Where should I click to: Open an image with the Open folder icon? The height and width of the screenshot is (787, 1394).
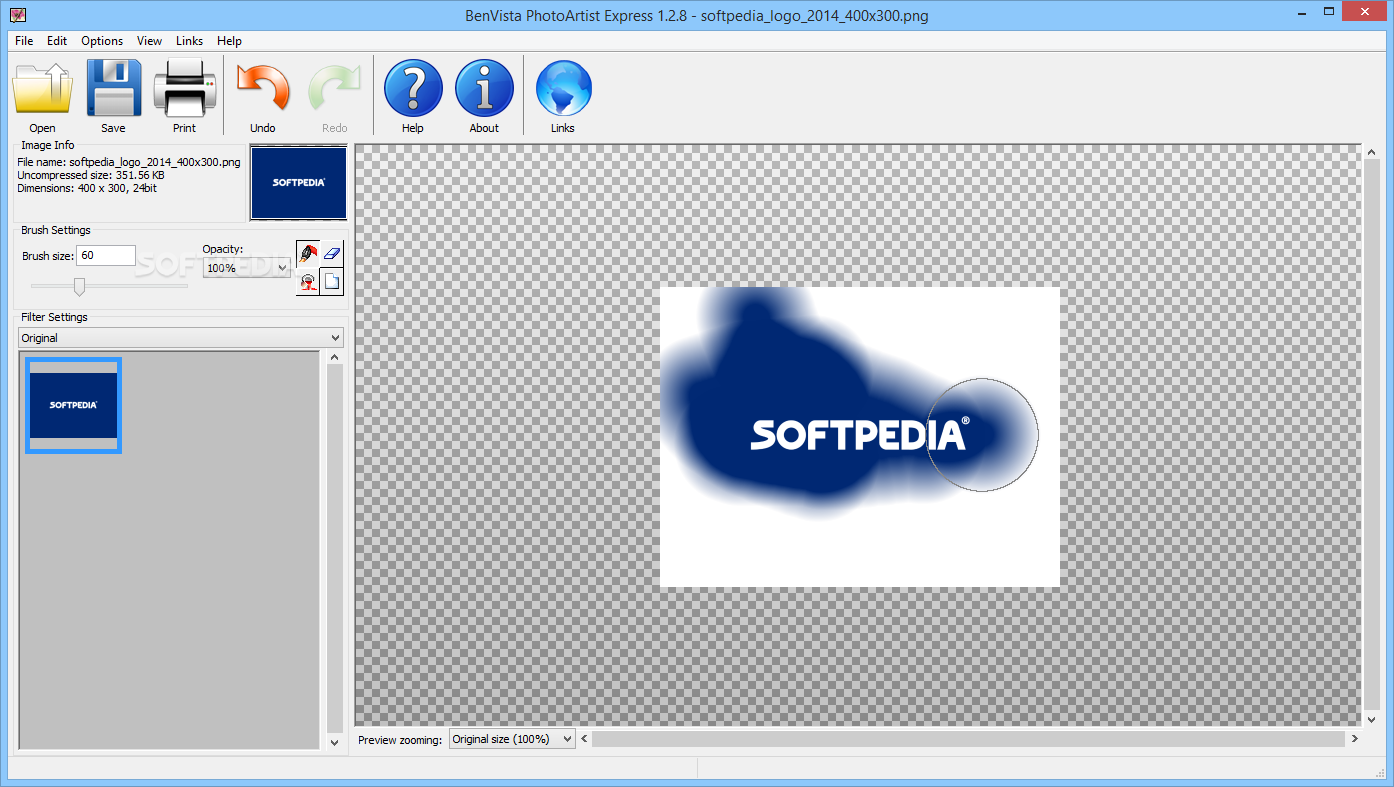coord(42,88)
